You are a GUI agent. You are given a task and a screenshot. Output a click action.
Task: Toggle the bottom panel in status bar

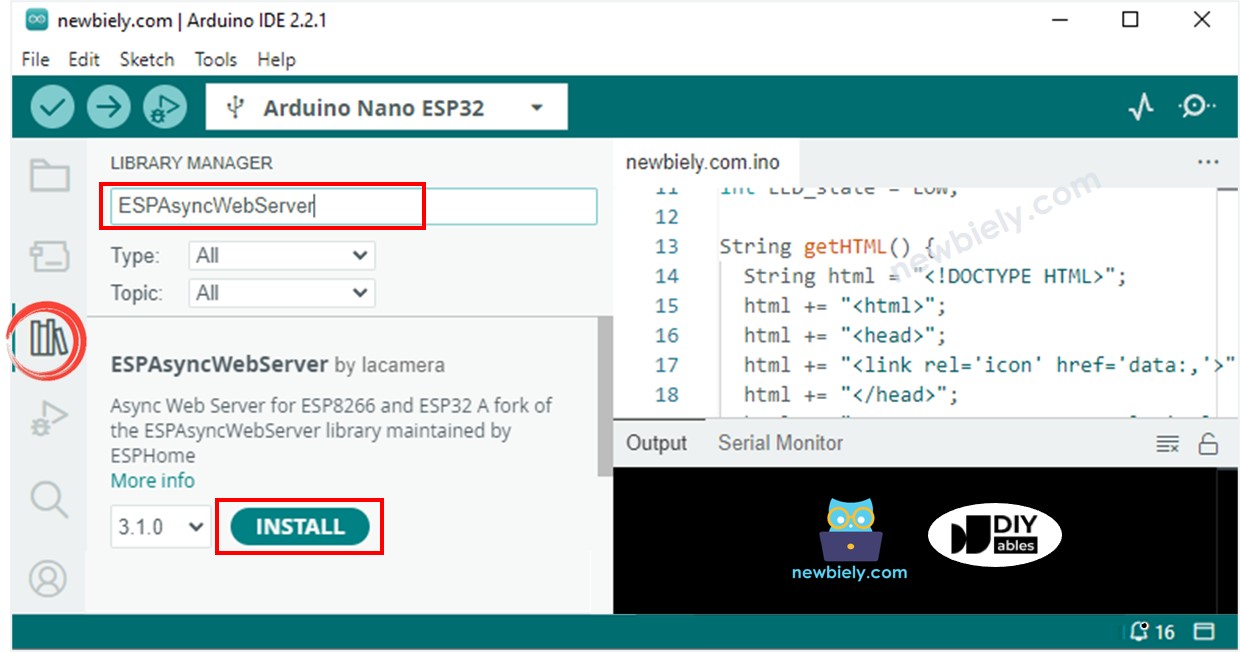[1204, 632]
